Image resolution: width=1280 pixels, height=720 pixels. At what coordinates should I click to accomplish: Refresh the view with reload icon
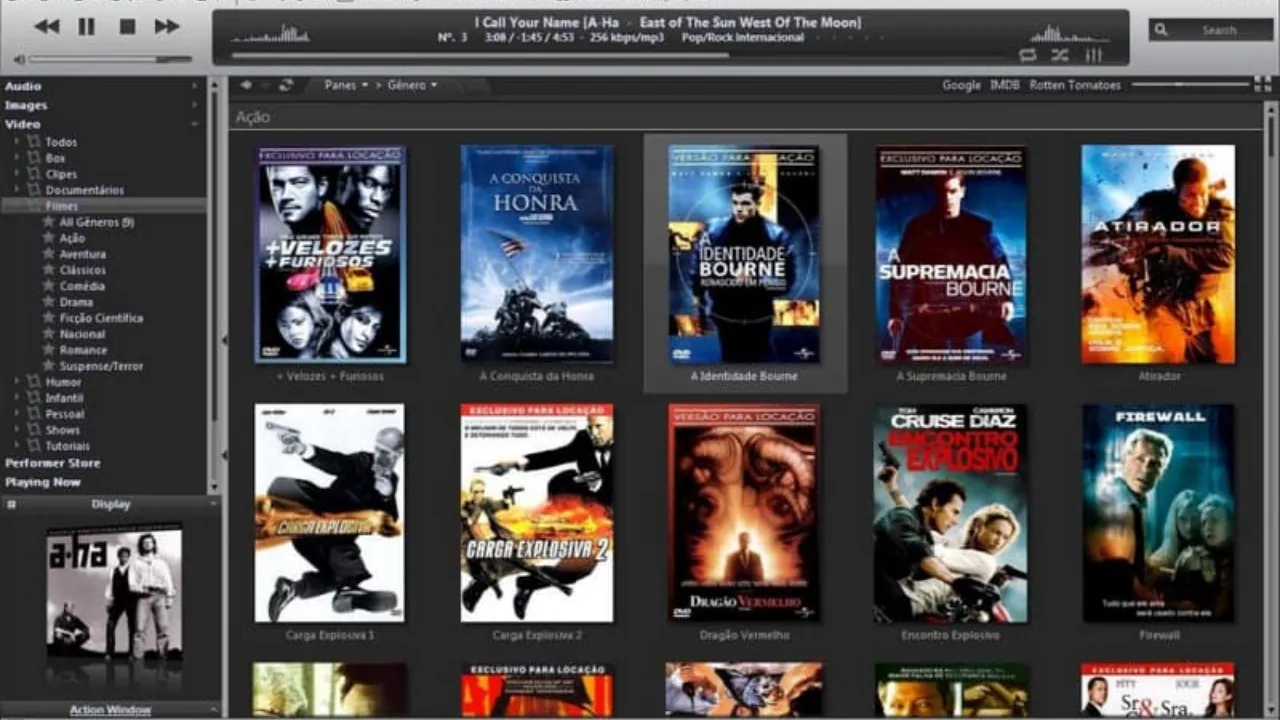point(286,85)
